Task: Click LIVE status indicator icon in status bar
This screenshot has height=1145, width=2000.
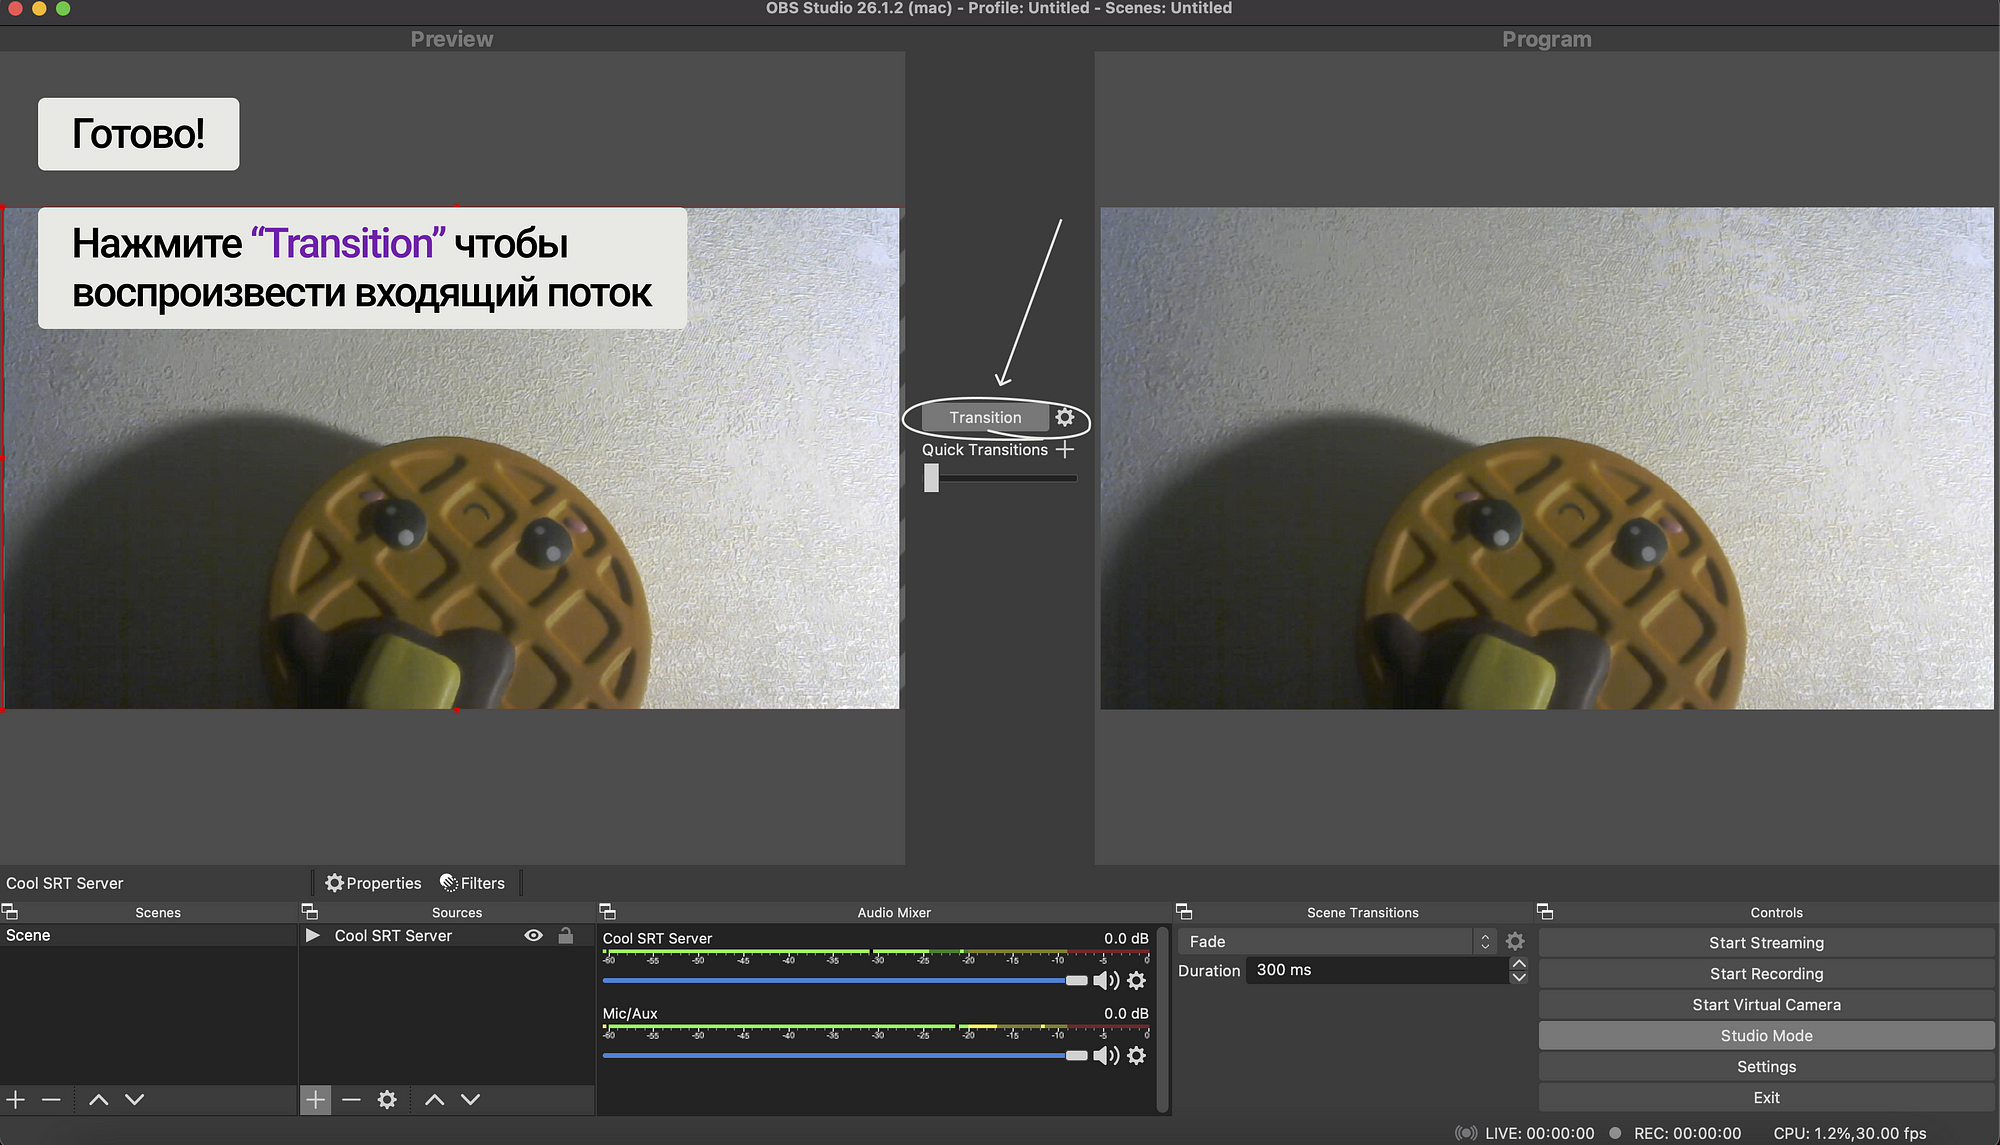Action: click(x=1466, y=1133)
